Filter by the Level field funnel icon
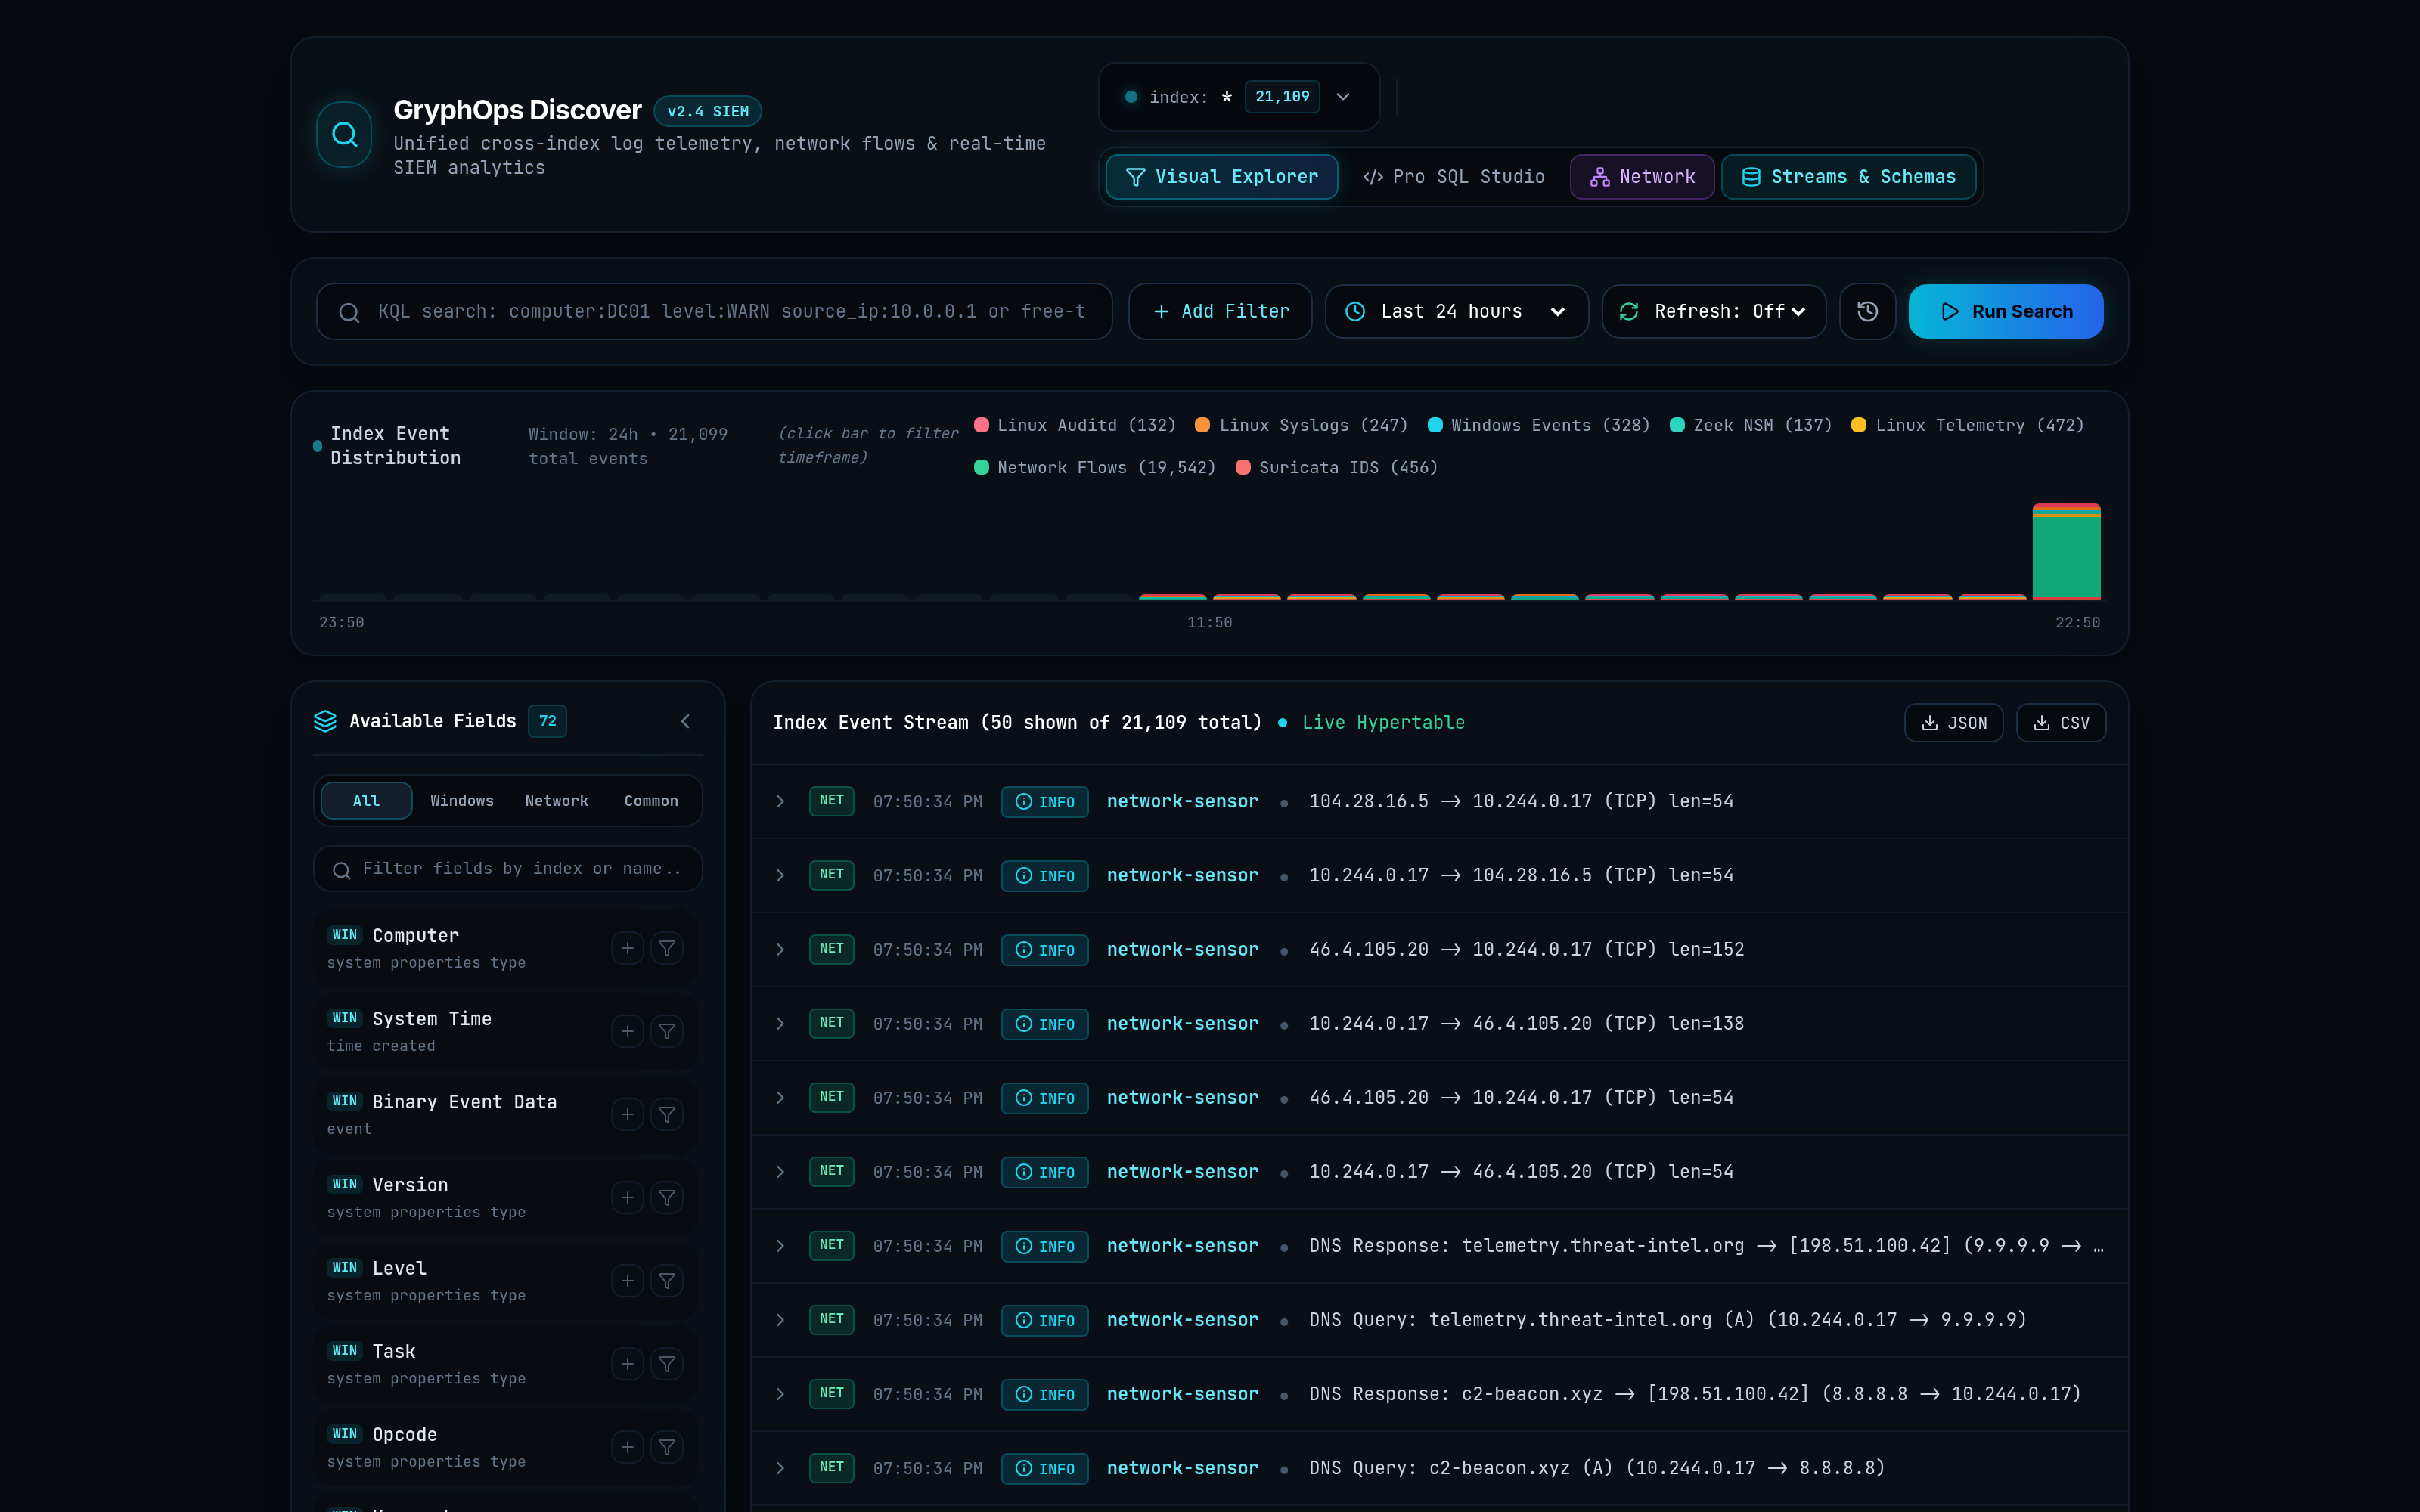Viewport: 2420px width, 1512px height. pyautogui.click(x=667, y=1280)
